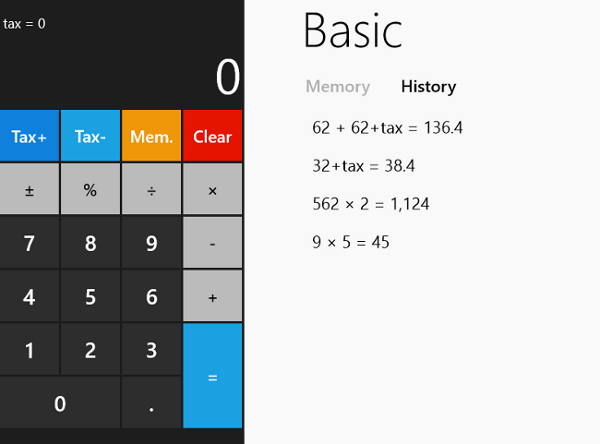600x444 pixels.
Task: Click the Tax+ button
Action: [29, 136]
